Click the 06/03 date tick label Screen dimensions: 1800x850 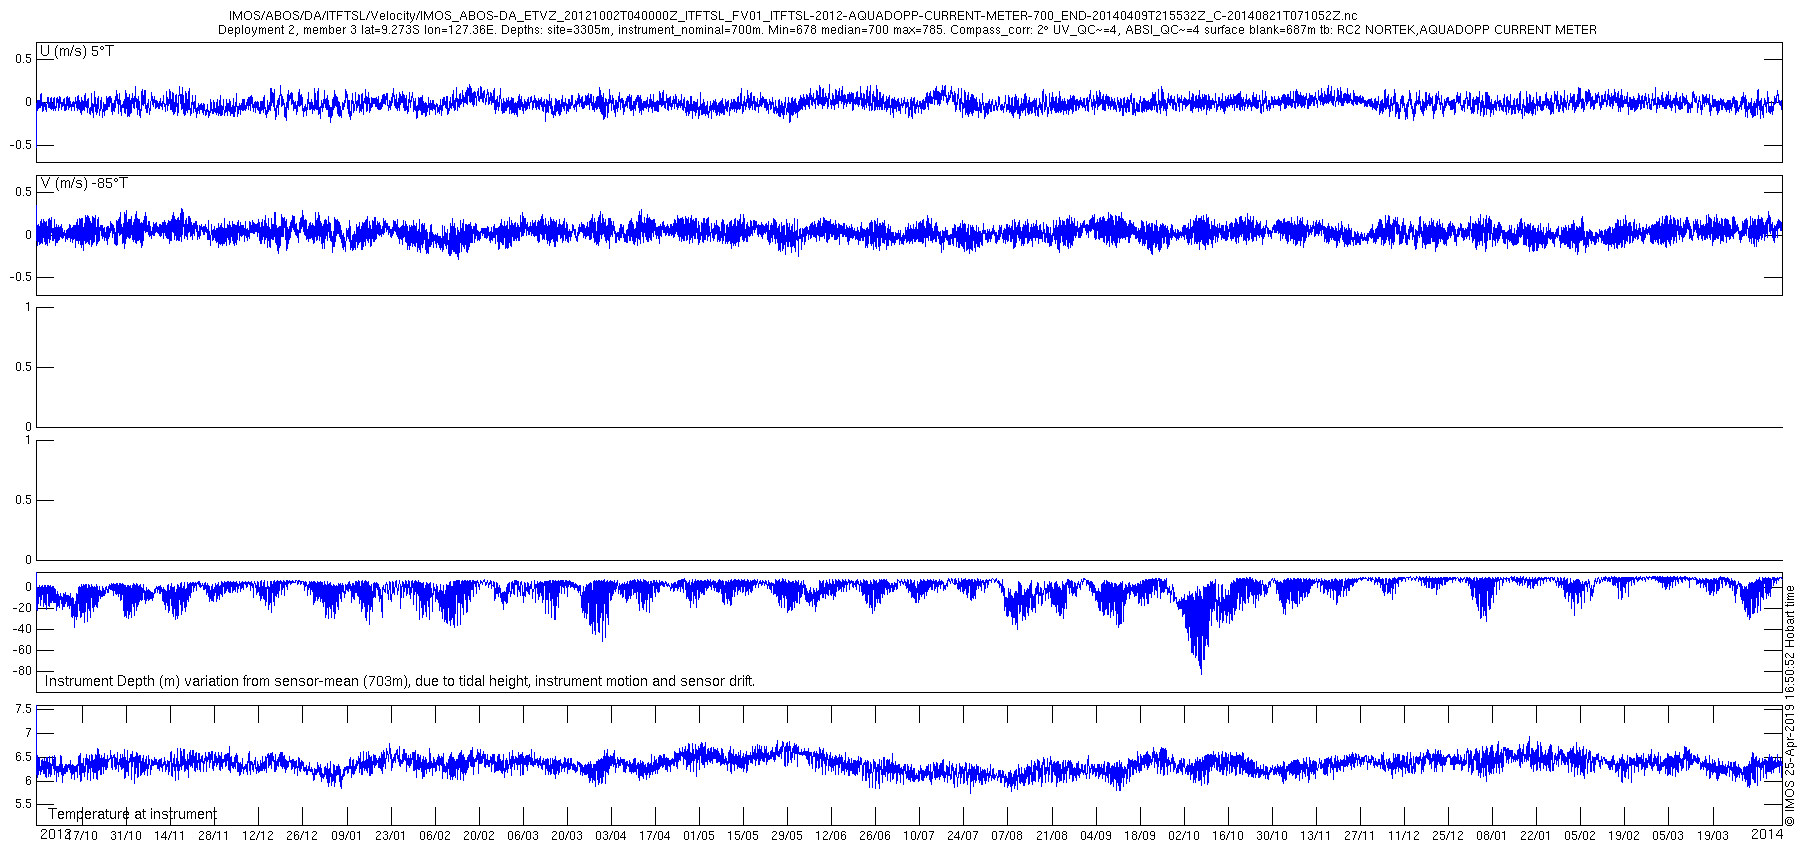tap(522, 836)
